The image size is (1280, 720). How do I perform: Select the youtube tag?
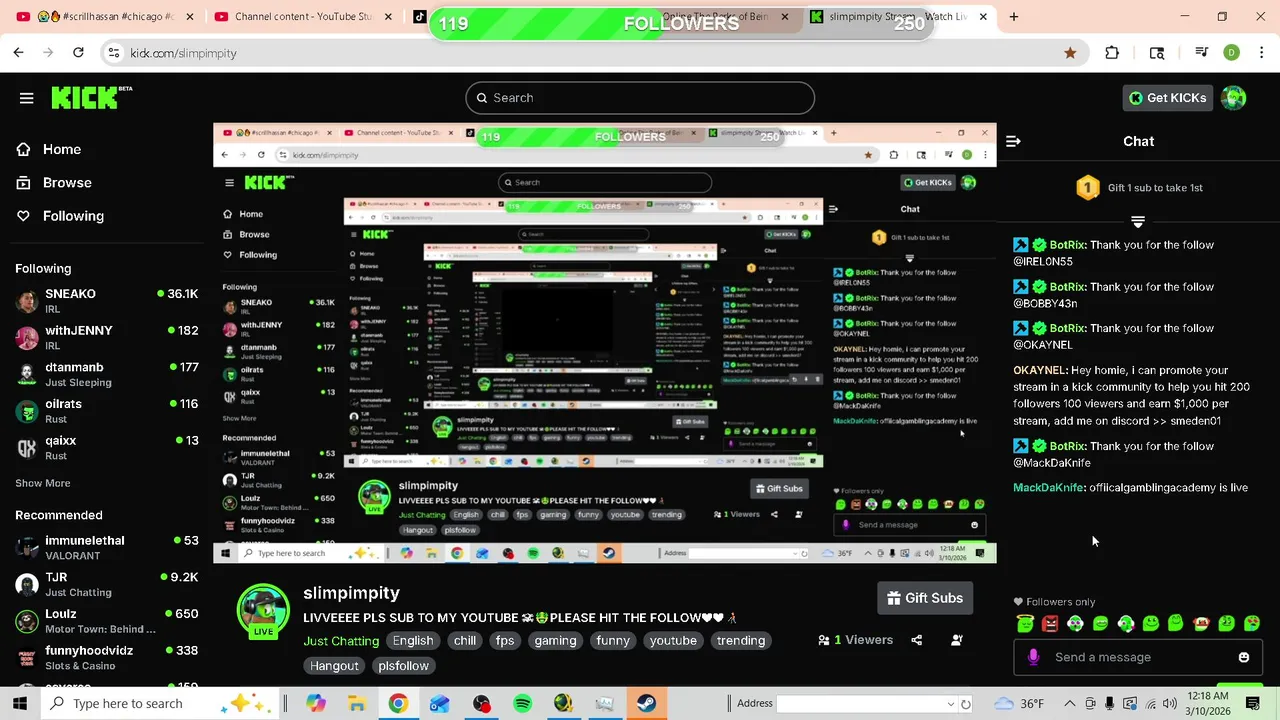tap(673, 641)
